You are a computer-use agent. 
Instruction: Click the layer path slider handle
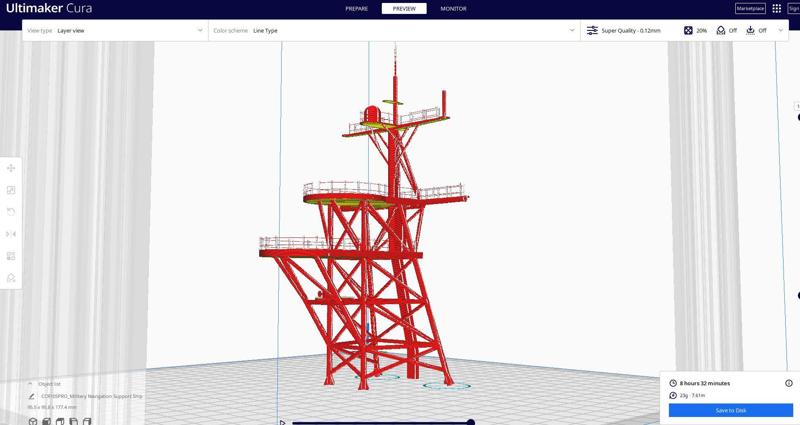pos(471,422)
